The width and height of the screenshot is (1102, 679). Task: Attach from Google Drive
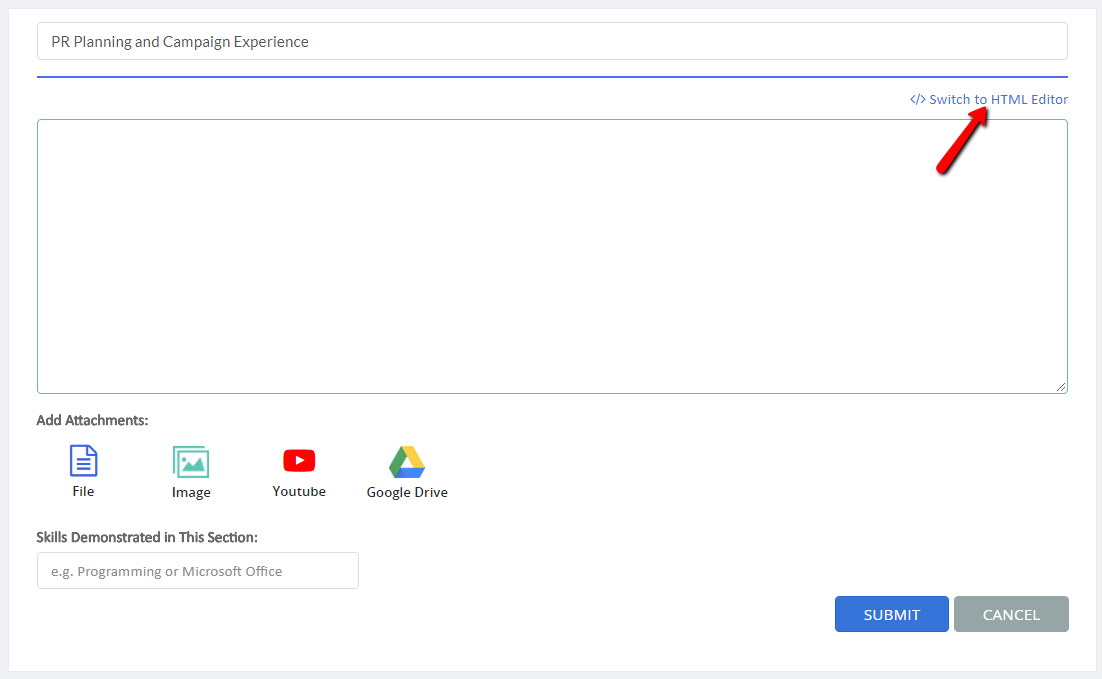pyautogui.click(x=407, y=462)
